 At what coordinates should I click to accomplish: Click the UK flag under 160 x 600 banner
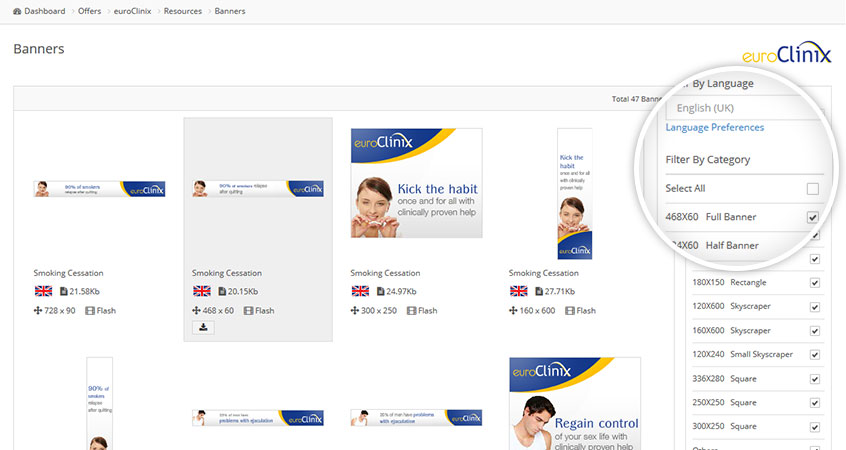tap(518, 291)
